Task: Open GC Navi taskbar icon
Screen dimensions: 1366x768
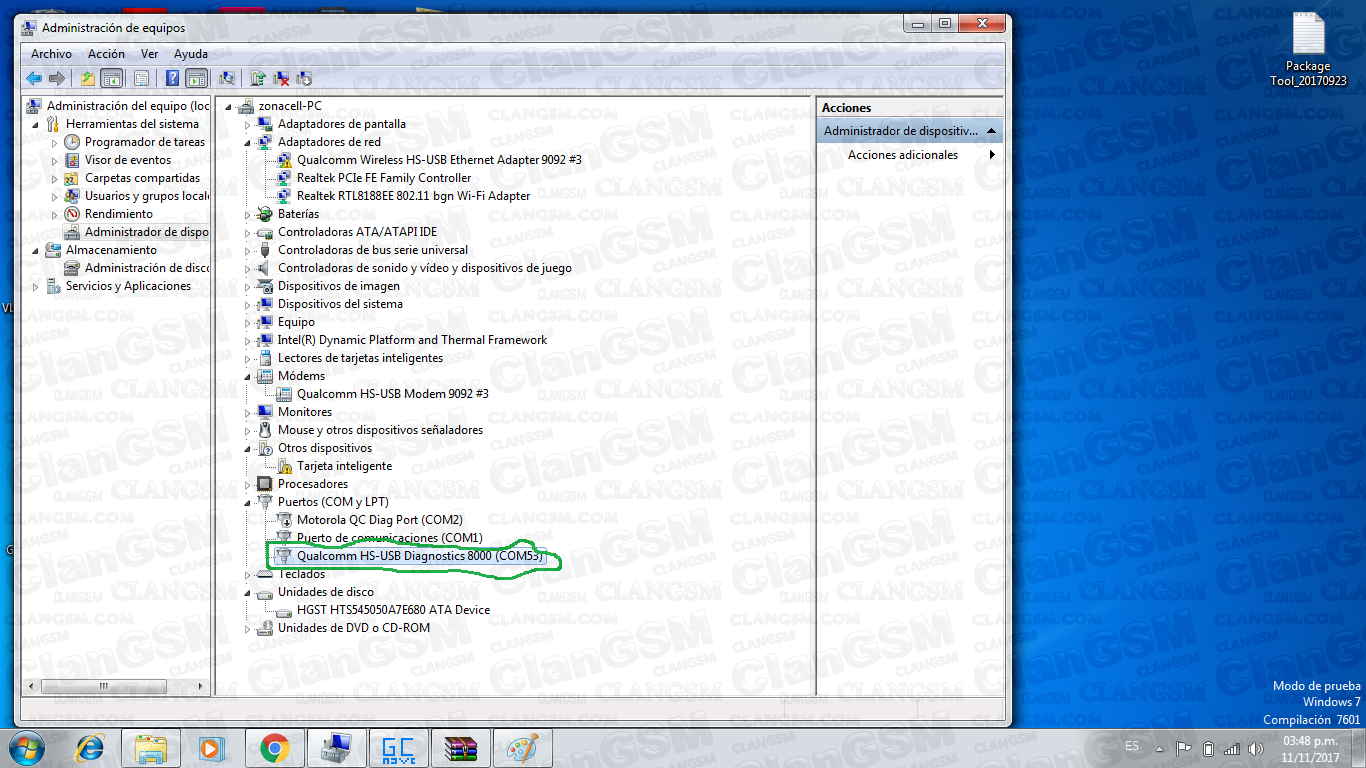Action: pos(399,748)
